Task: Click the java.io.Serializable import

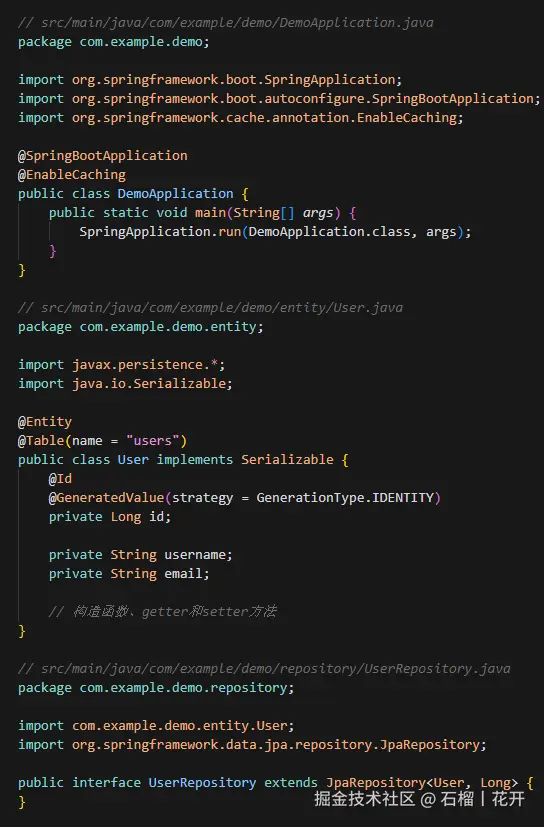Action: click(x=125, y=383)
